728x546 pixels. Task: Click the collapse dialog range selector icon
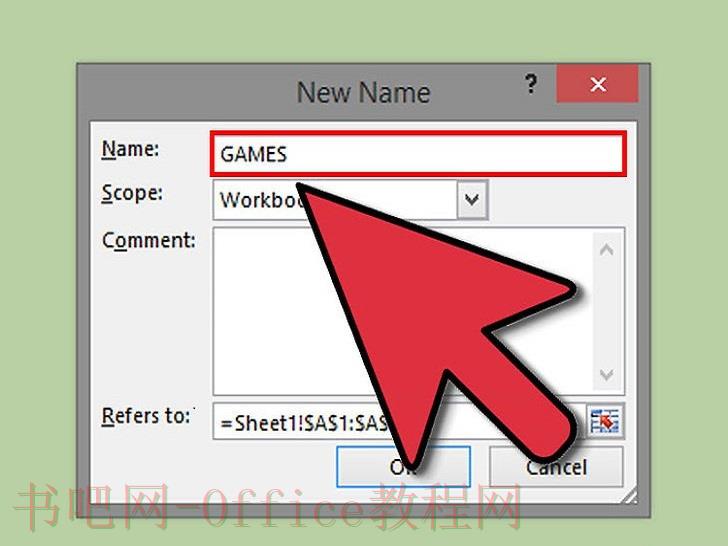point(605,422)
